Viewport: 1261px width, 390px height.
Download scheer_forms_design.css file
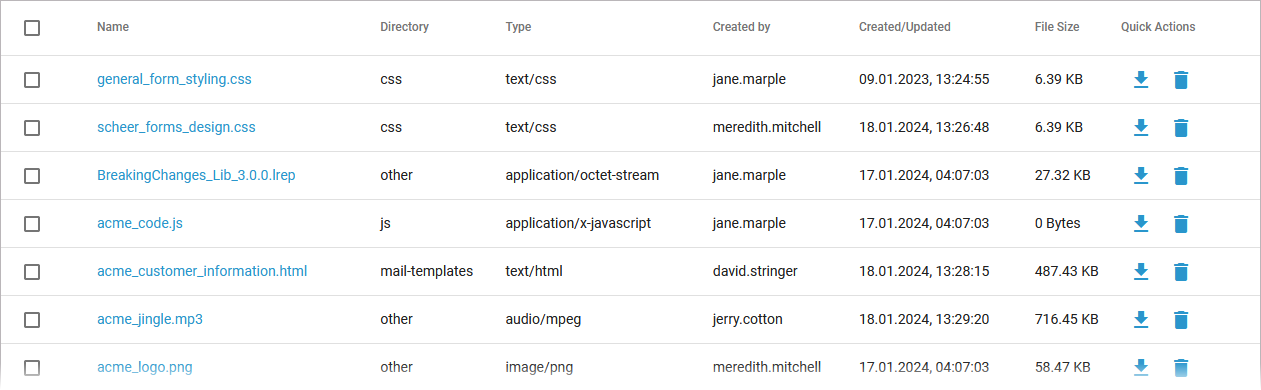[x=1141, y=128]
